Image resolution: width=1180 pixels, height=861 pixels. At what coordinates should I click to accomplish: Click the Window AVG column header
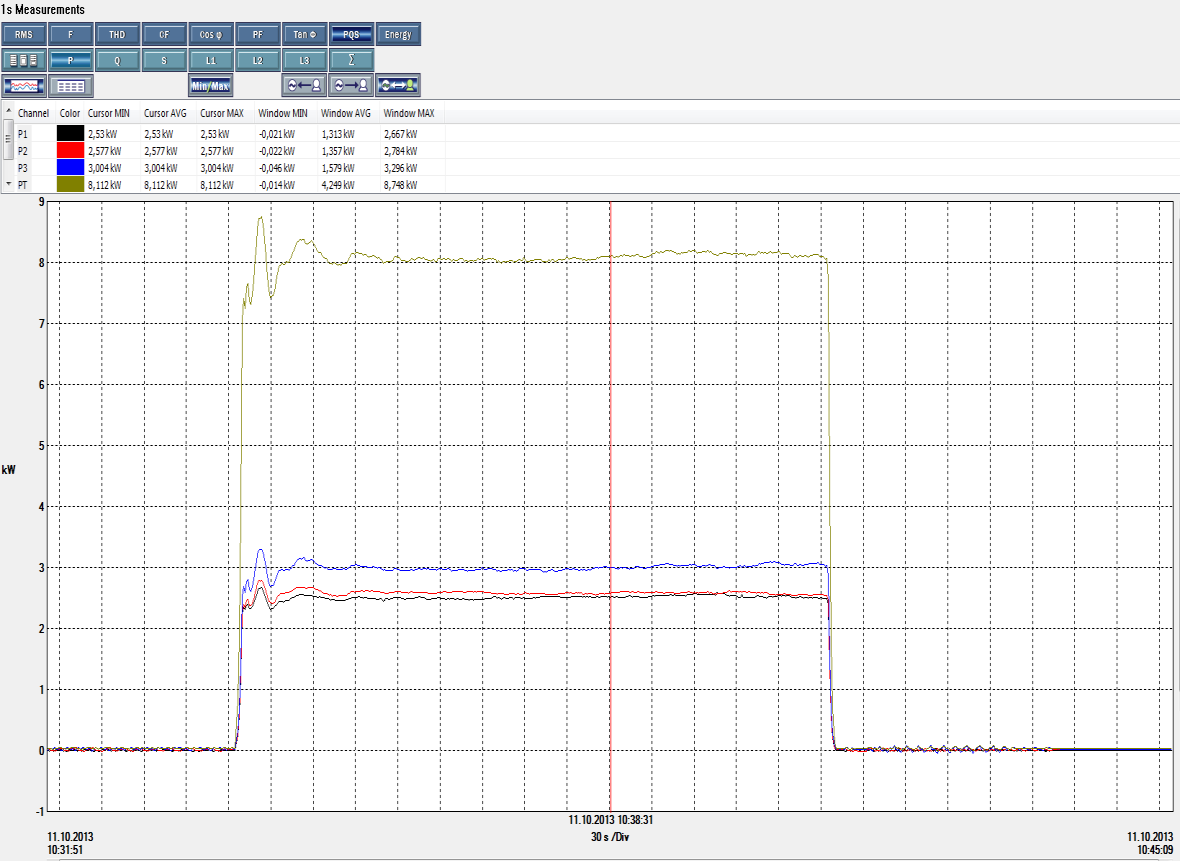pos(346,113)
